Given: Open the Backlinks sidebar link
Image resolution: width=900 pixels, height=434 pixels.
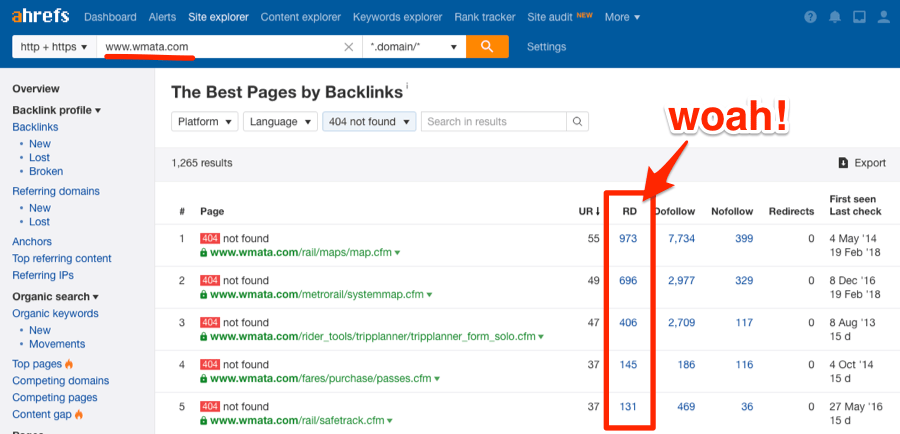Looking at the screenshot, I should pos(35,127).
